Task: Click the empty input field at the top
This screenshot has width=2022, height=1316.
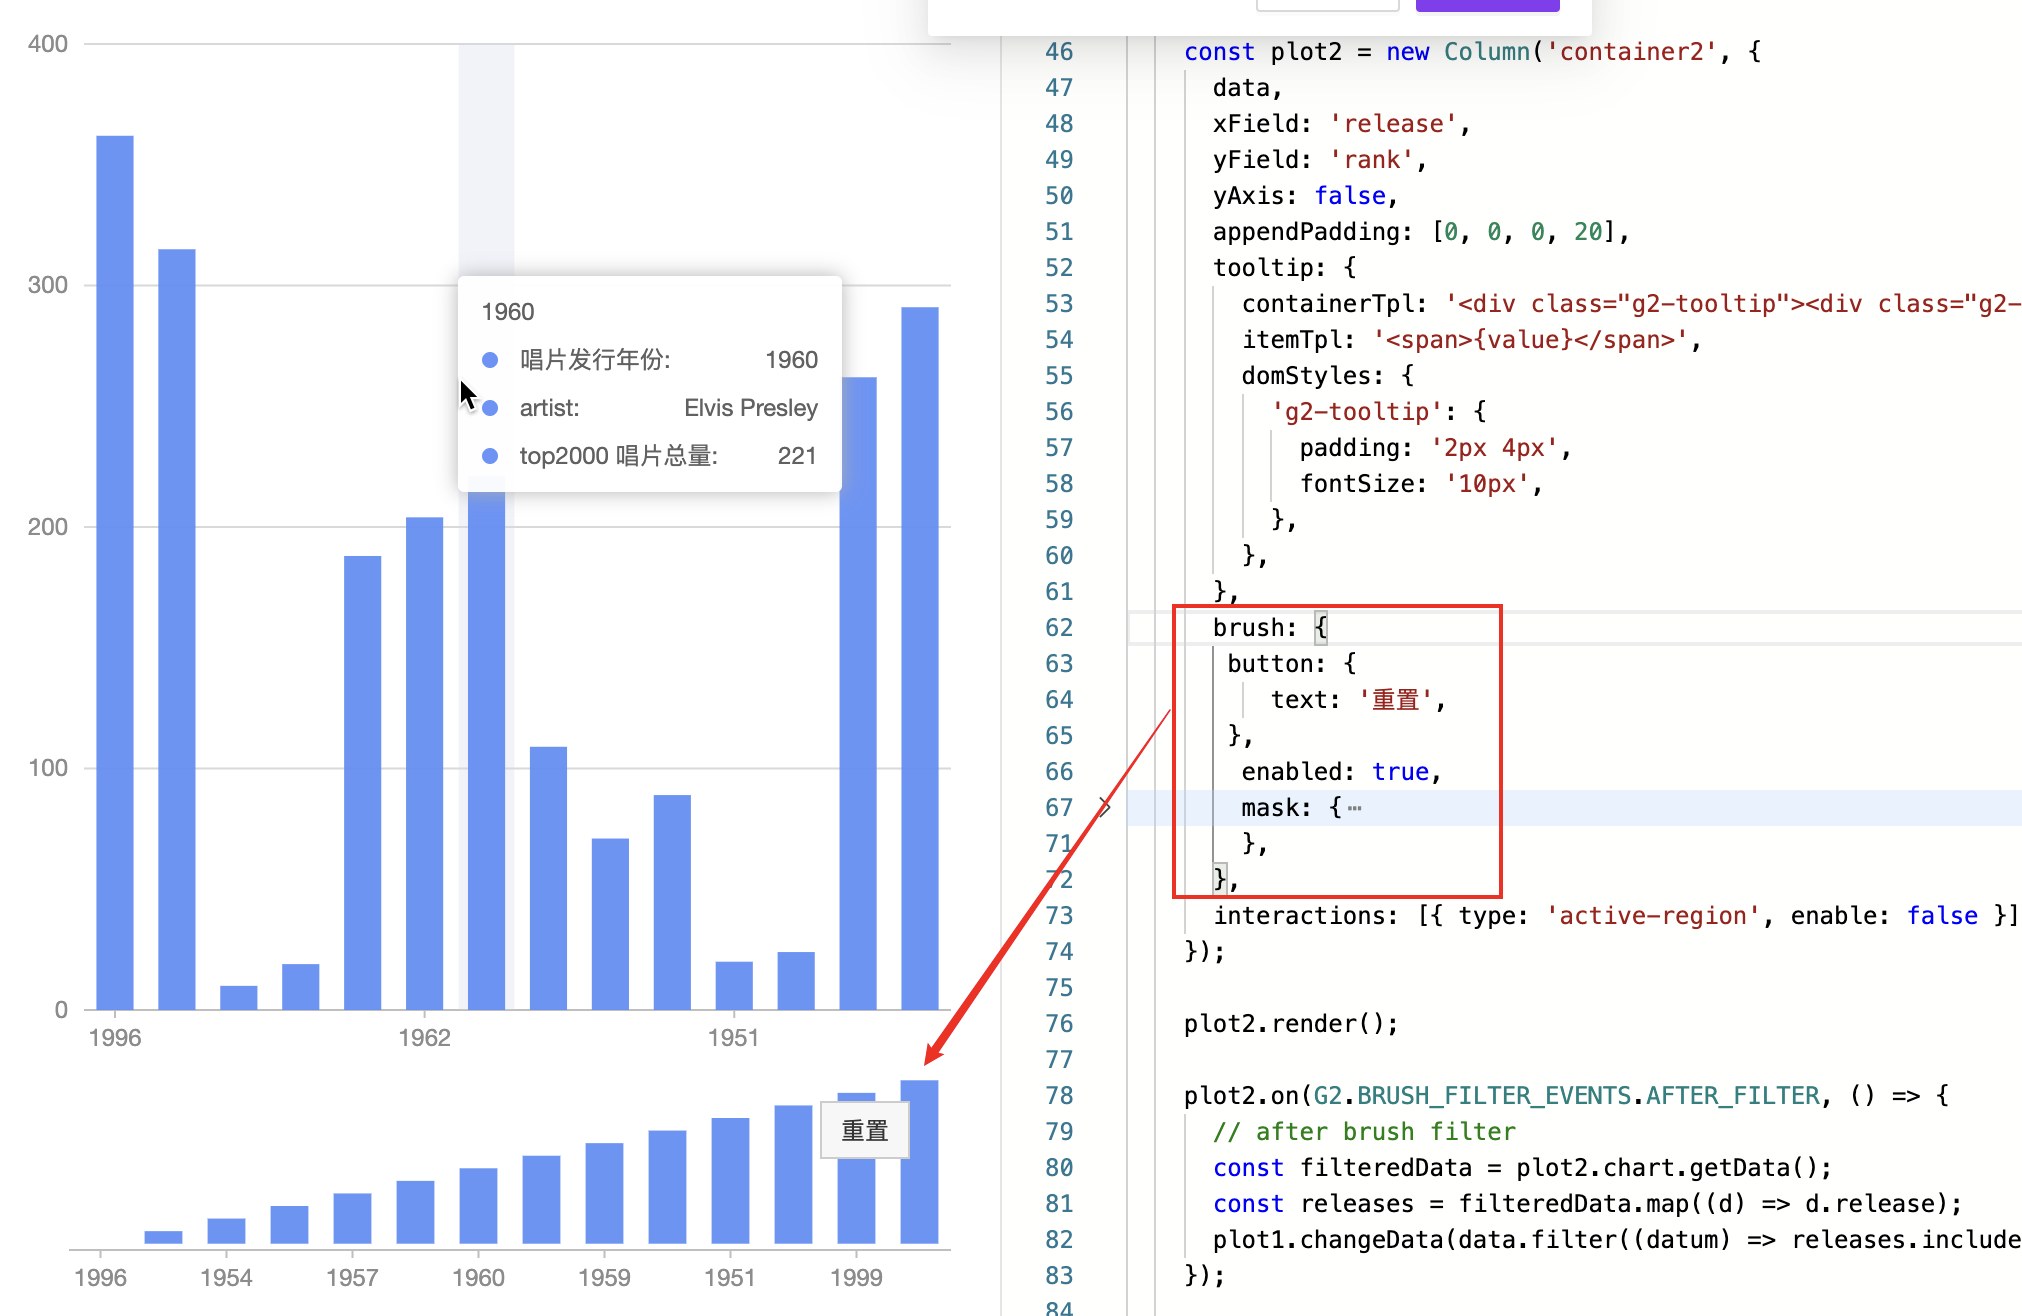Action: tap(1327, 4)
